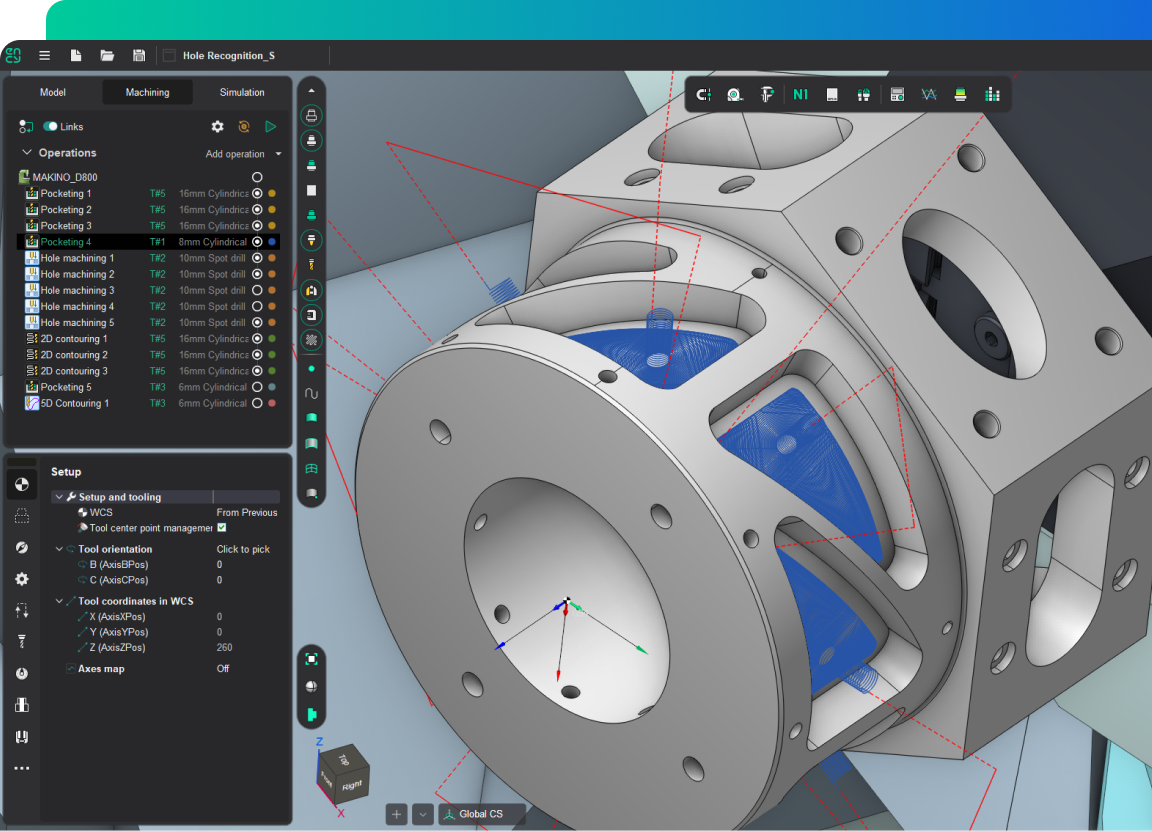Click the magnet snap icon in viewport toolbar
This screenshot has height=832, width=1152.
pos(704,94)
